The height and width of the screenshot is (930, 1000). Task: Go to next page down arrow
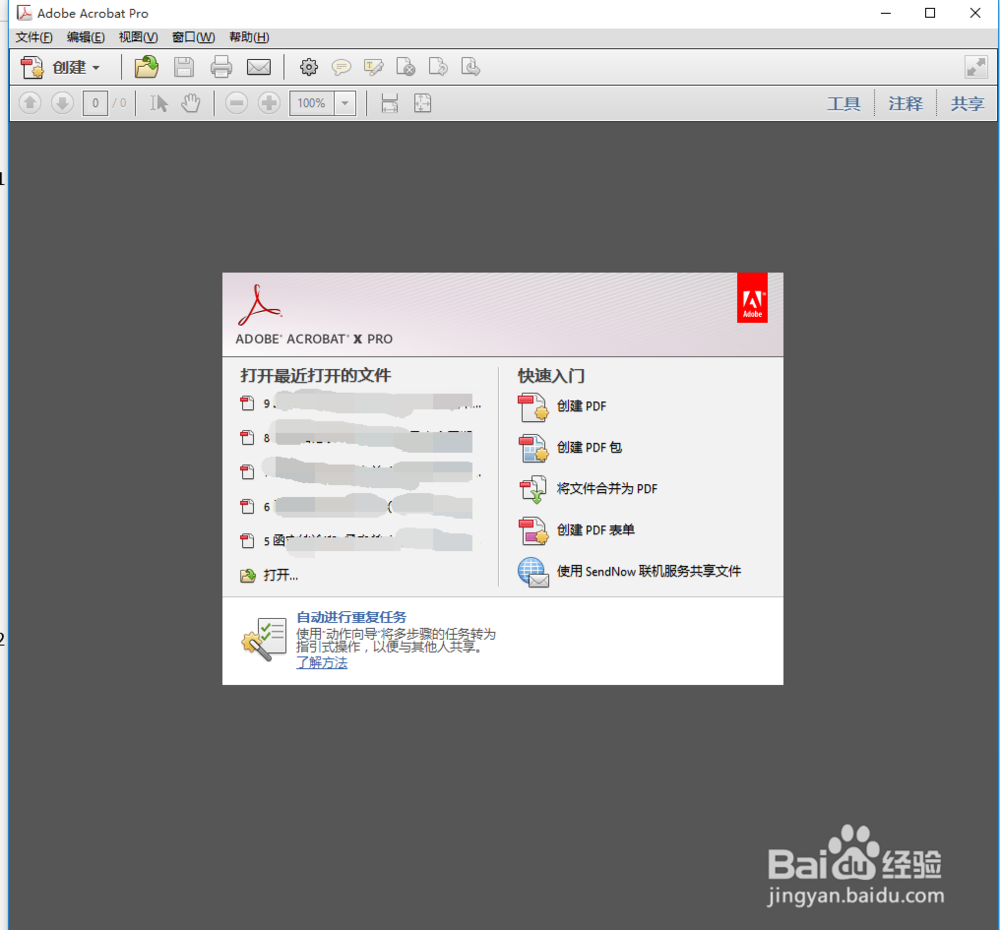[62, 103]
